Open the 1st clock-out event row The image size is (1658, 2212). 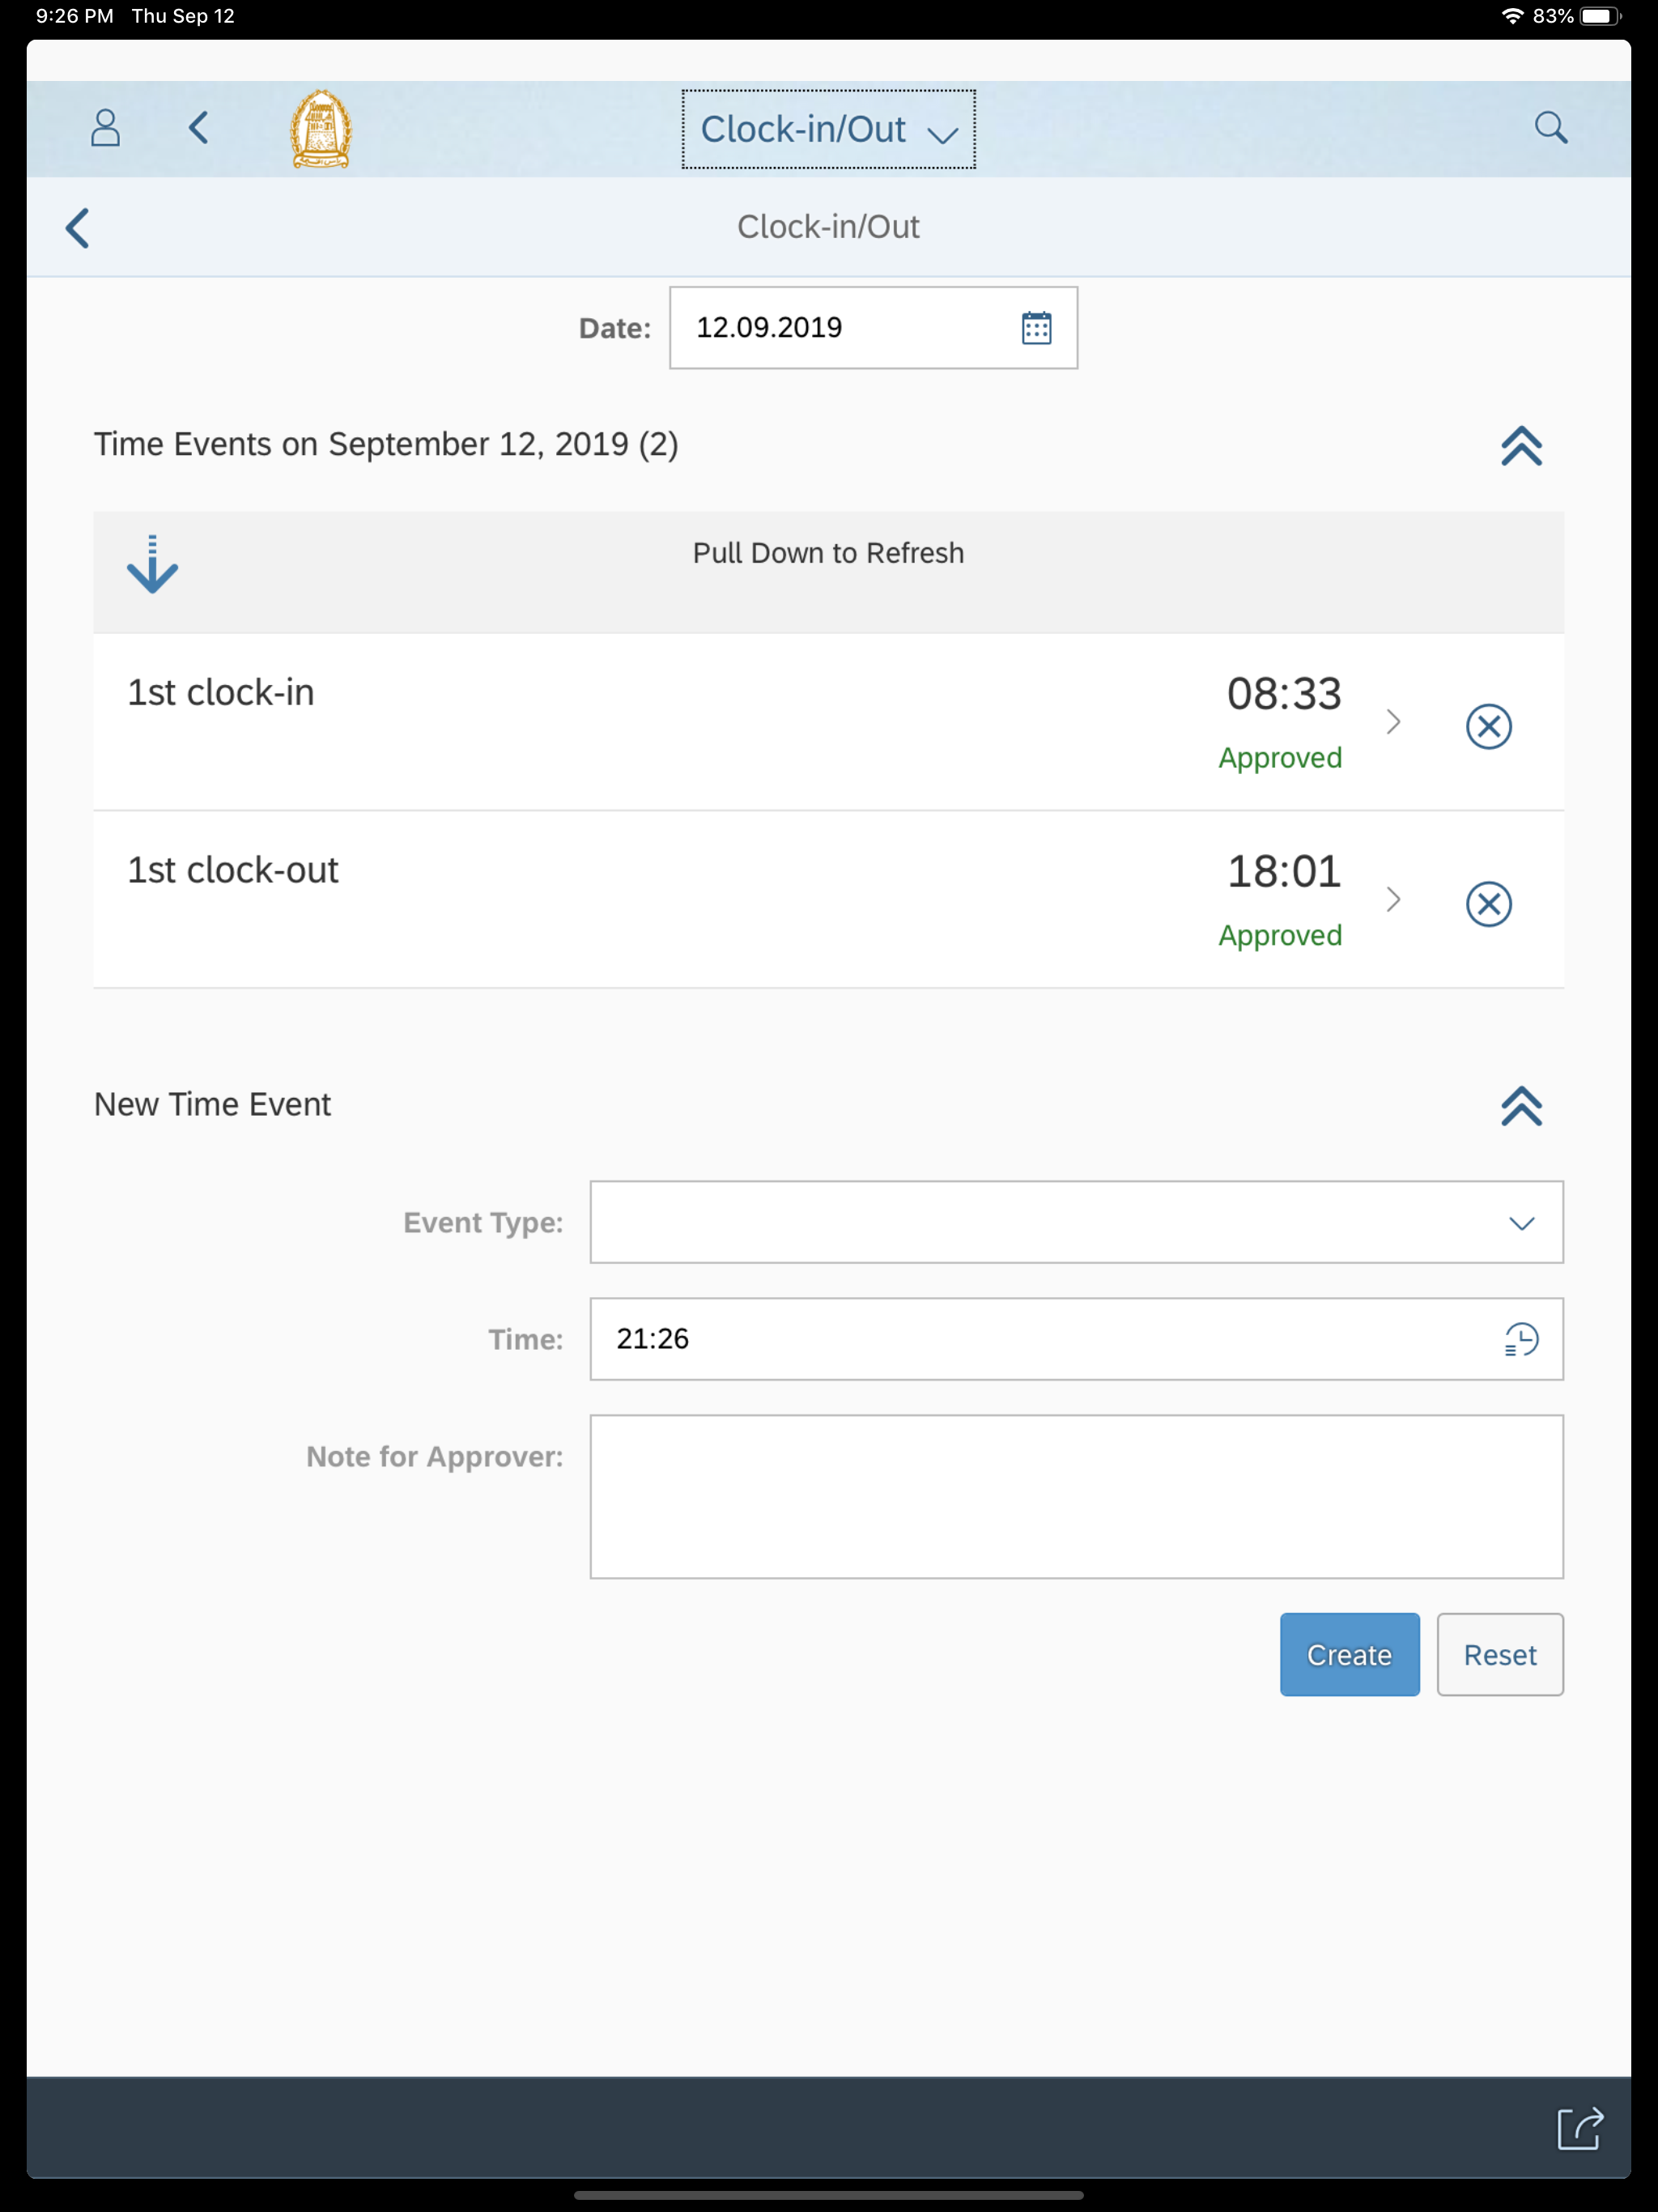828,900
